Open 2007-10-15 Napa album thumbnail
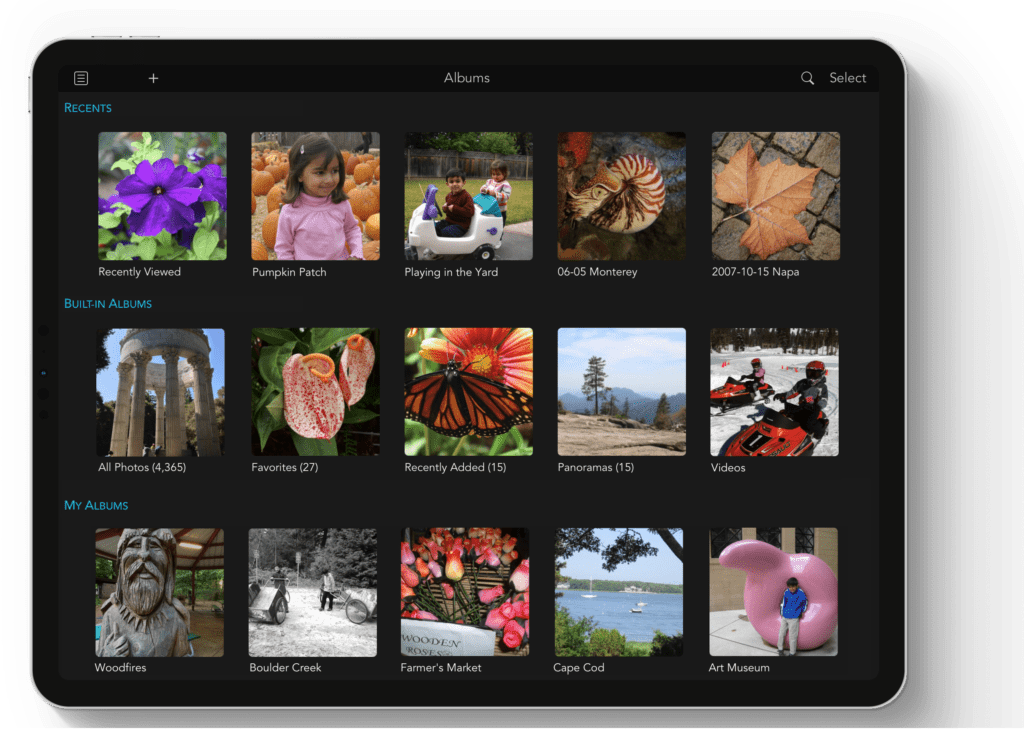Image resolution: width=1024 pixels, height=746 pixels. point(776,196)
